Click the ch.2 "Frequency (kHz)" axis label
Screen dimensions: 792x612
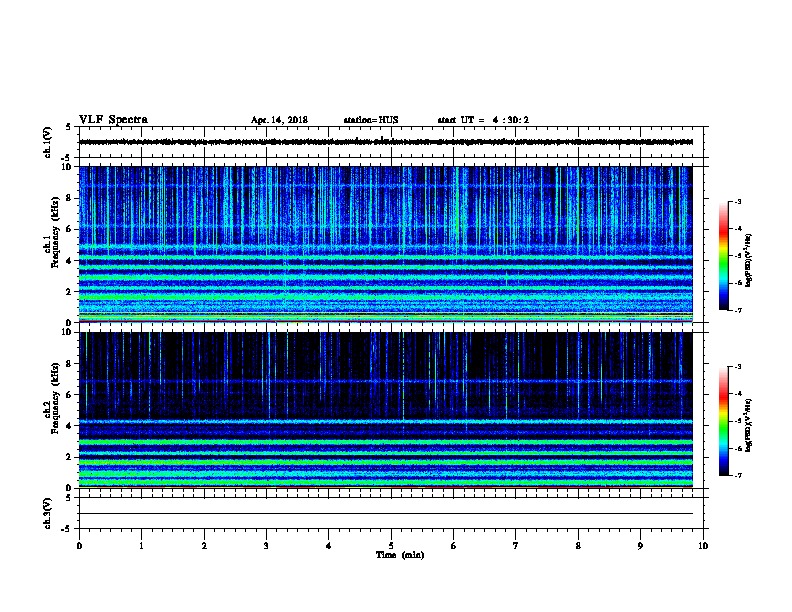pos(55,398)
